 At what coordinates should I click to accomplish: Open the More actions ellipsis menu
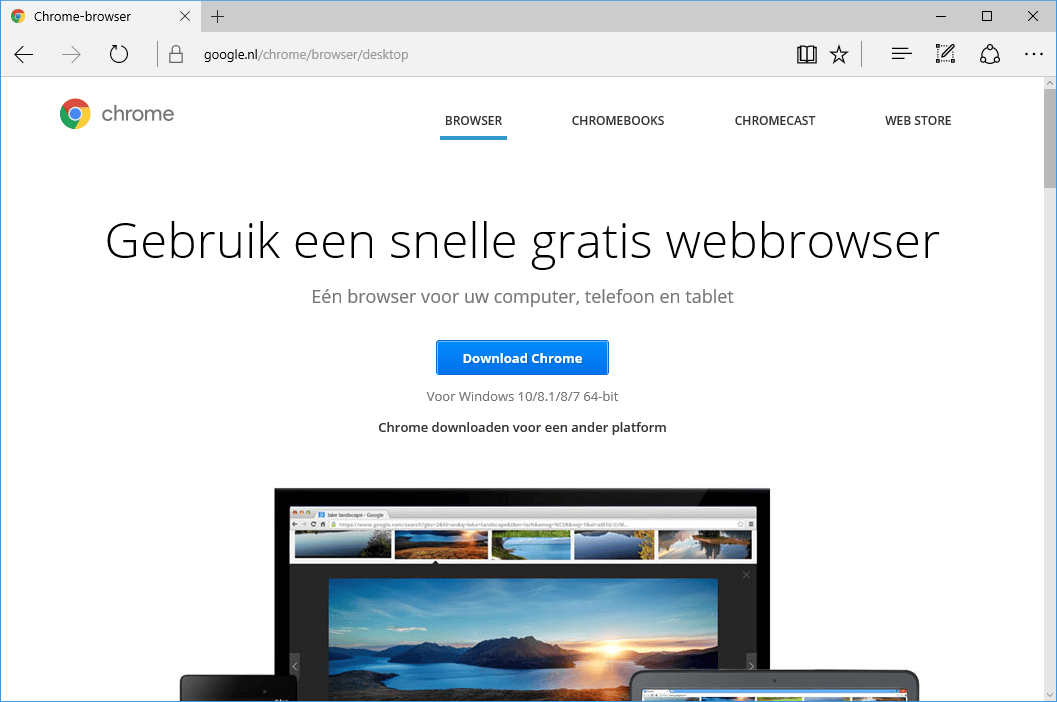point(1033,54)
